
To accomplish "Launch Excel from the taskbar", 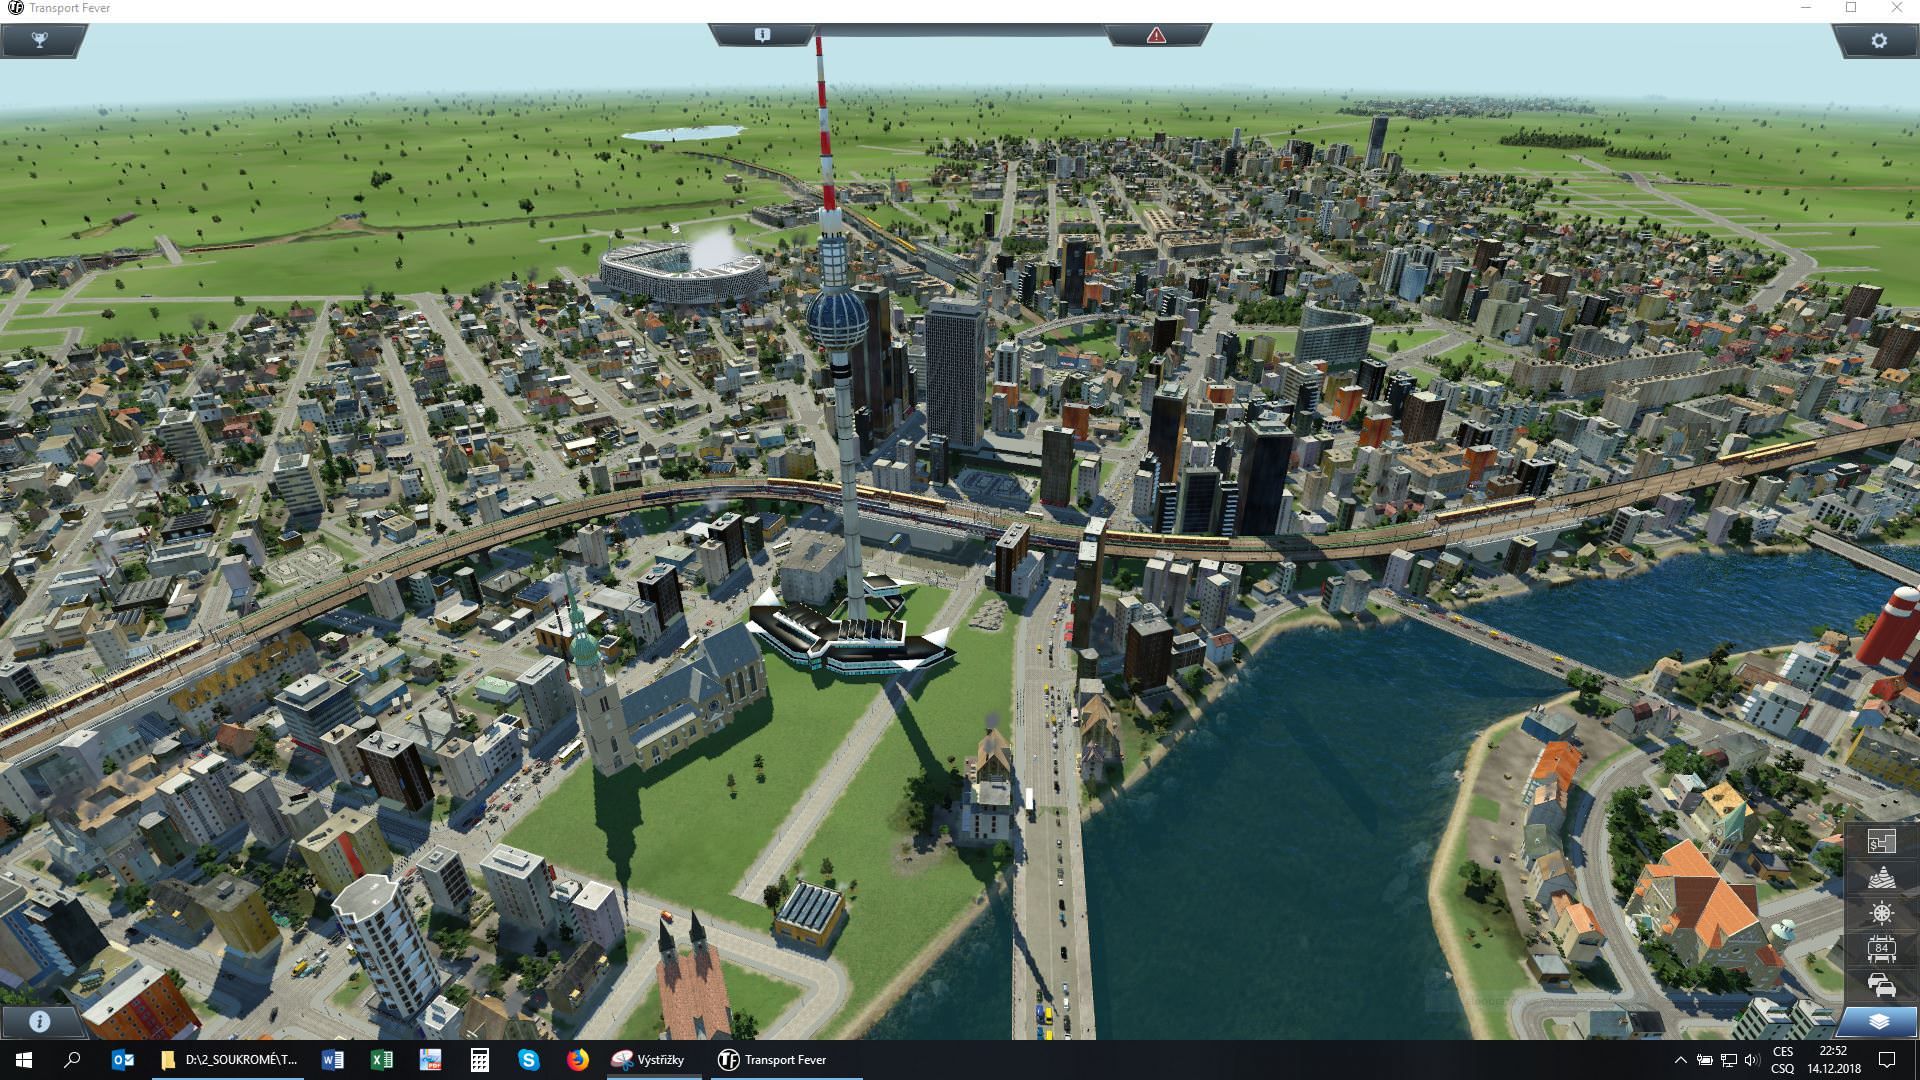I will tap(381, 1060).
